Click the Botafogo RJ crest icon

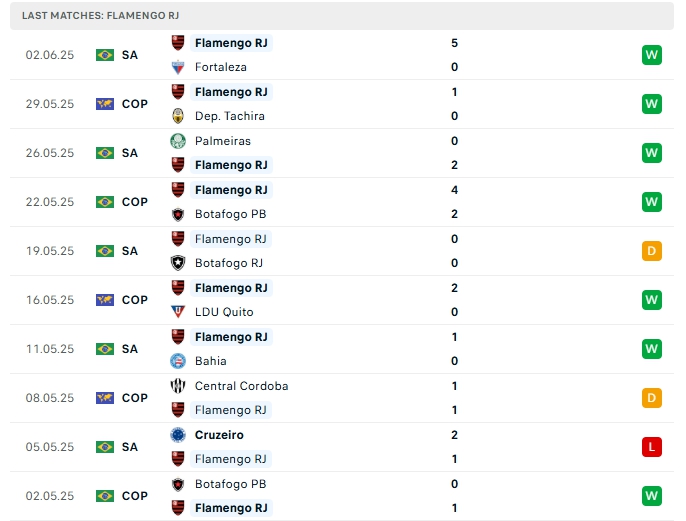coord(179,263)
